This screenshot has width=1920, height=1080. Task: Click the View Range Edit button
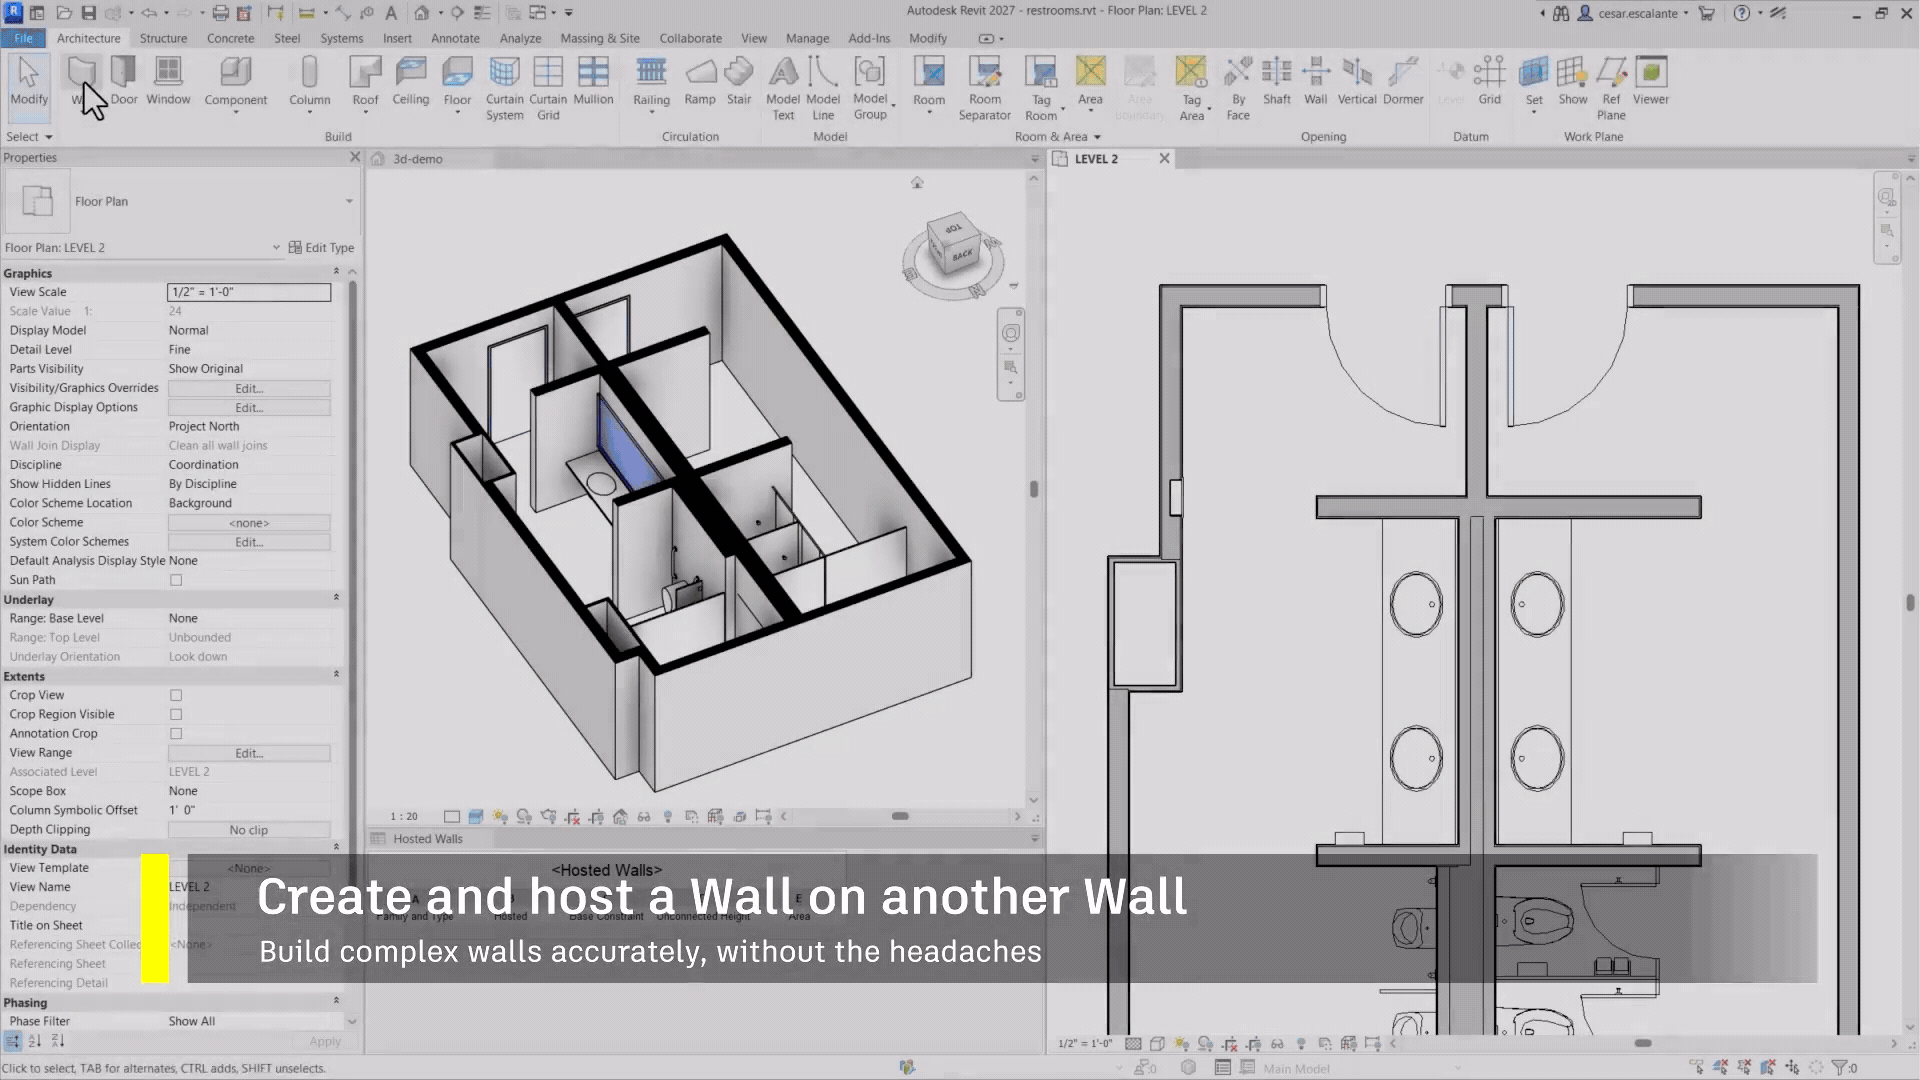point(249,753)
